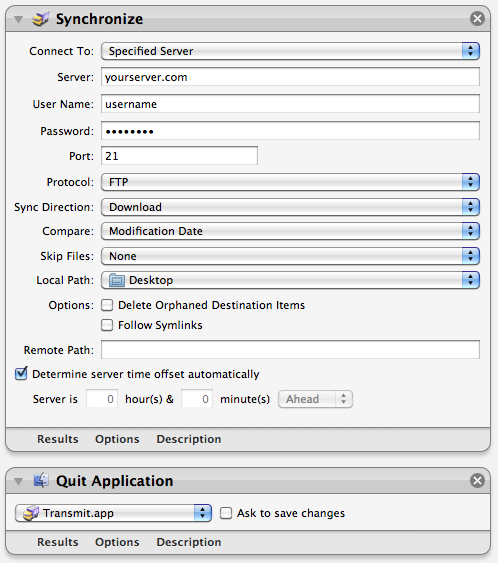The height and width of the screenshot is (563, 498).
Task: Enable Delete Orphaned Destination Items
Action: [x=107, y=305]
